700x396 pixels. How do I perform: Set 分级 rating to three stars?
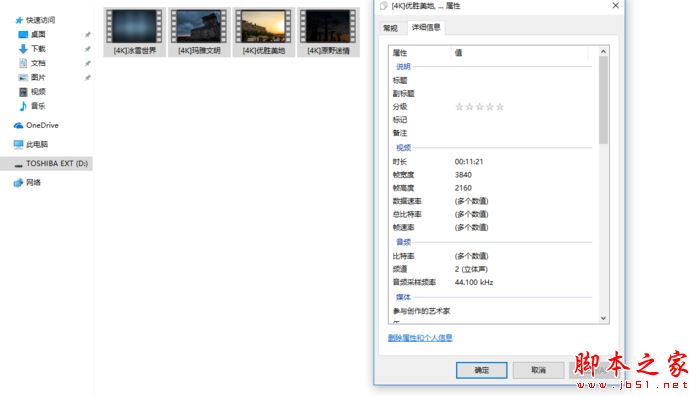(x=479, y=107)
